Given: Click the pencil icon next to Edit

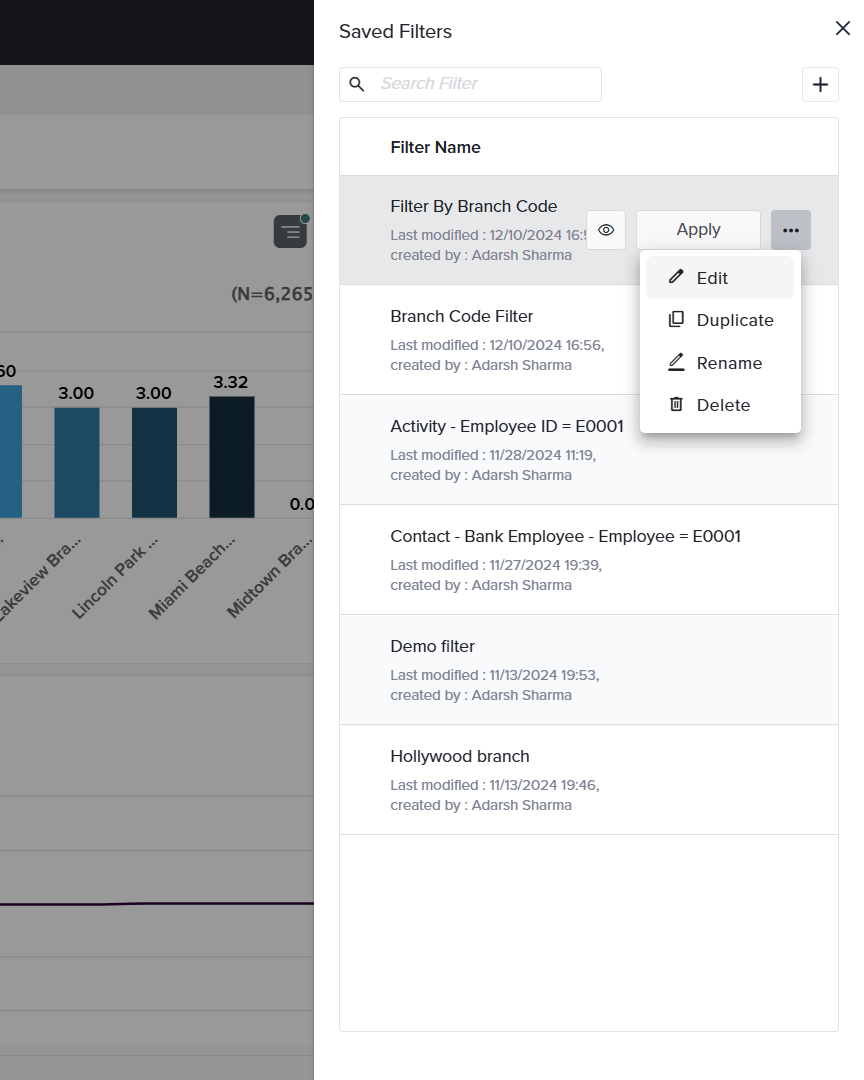Looking at the screenshot, I should [x=677, y=277].
